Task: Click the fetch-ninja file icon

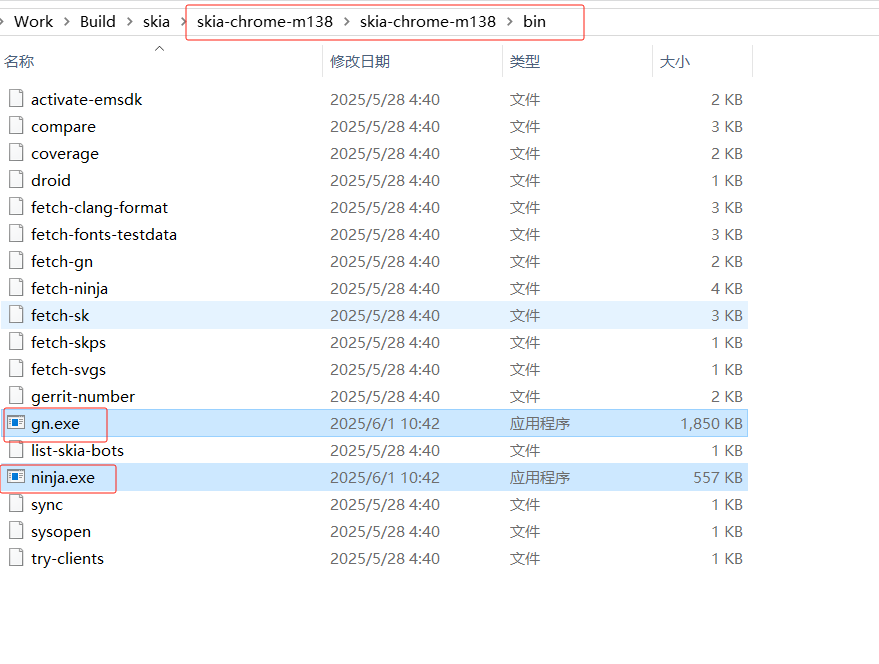Action: pos(16,287)
